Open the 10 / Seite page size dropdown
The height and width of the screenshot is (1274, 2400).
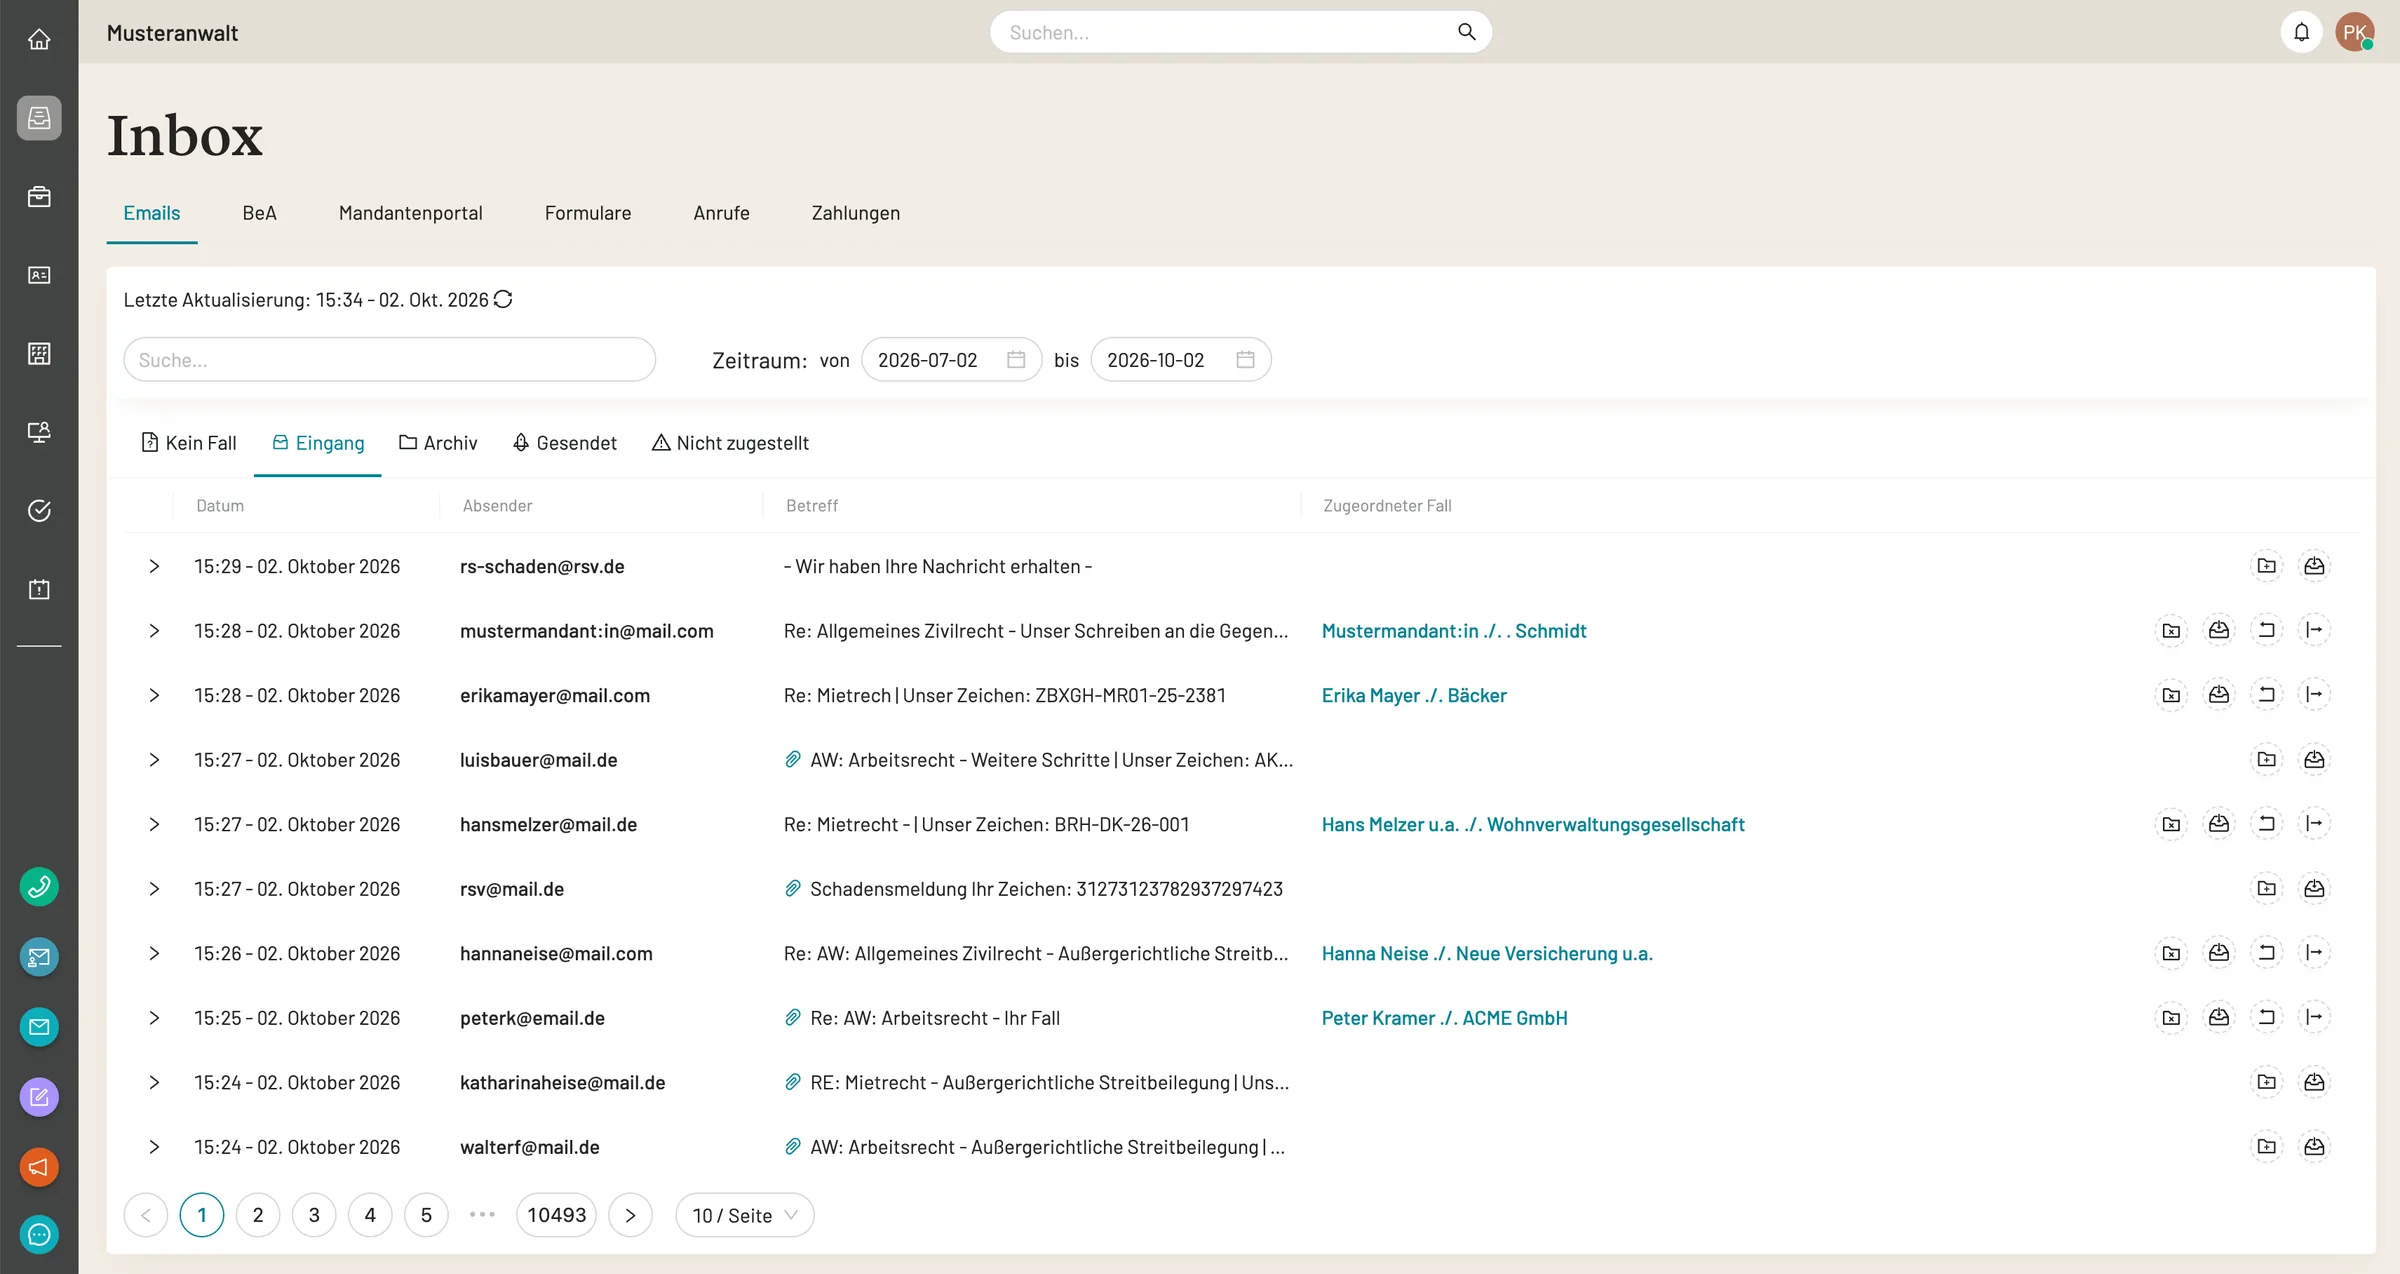tap(745, 1215)
